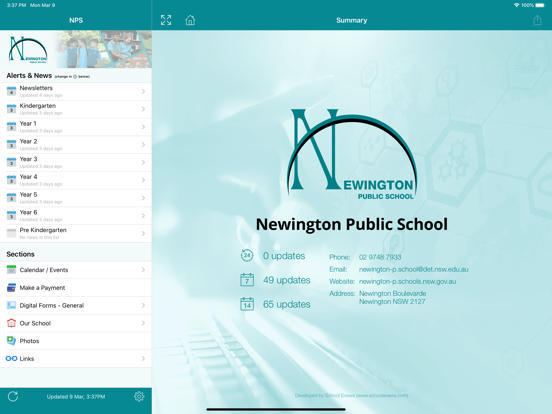552x414 pixels.
Task: Tap the NPS title in sidebar header
Action: tap(76, 20)
